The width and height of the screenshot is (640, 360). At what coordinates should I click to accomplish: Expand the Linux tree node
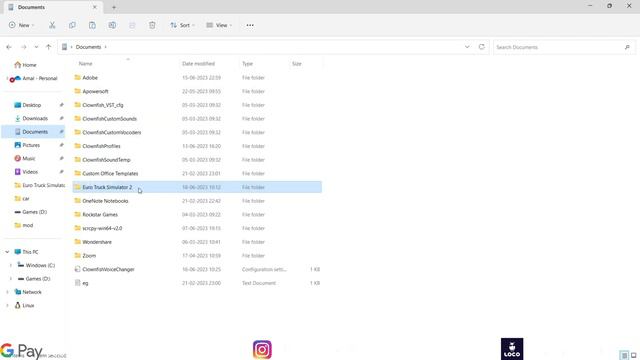(7, 305)
